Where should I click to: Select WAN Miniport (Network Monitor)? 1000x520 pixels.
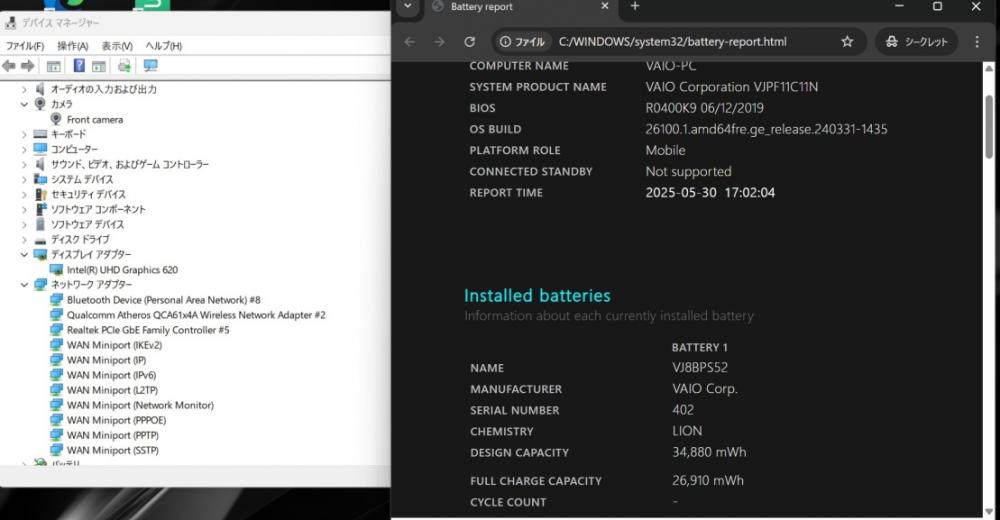click(x=140, y=405)
